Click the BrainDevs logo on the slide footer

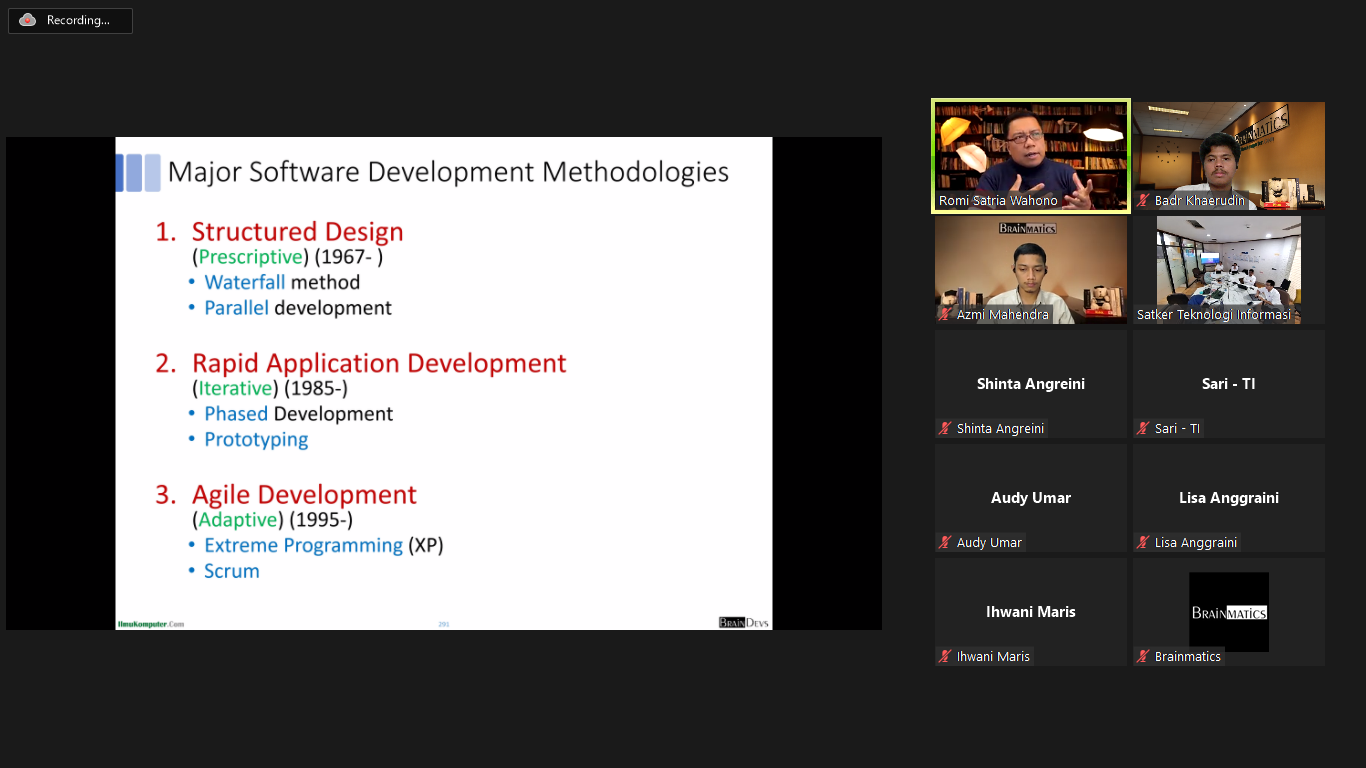[x=744, y=623]
